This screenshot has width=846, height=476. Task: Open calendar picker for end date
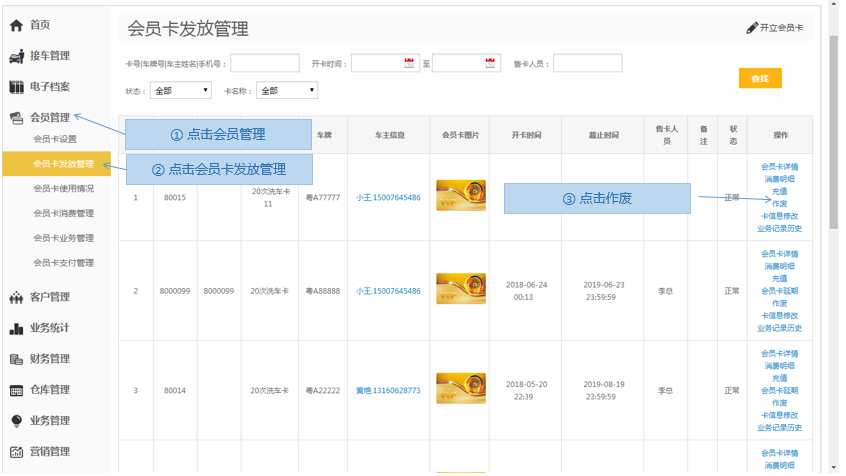pyautogui.click(x=490, y=63)
